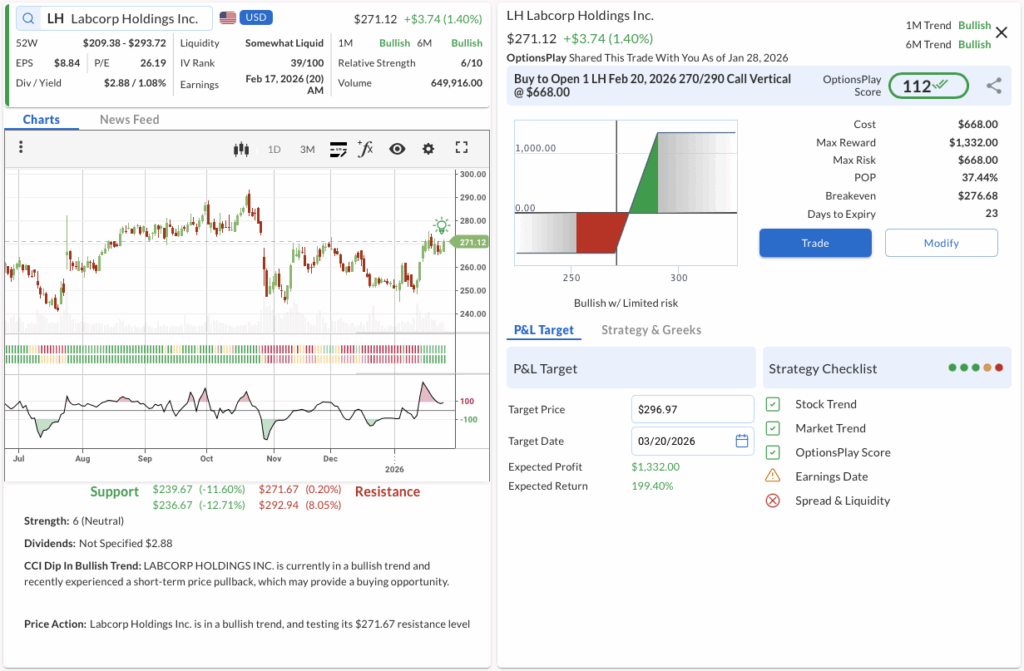Click the Modify button
Screen dimensions: 1024x671
[940, 243]
